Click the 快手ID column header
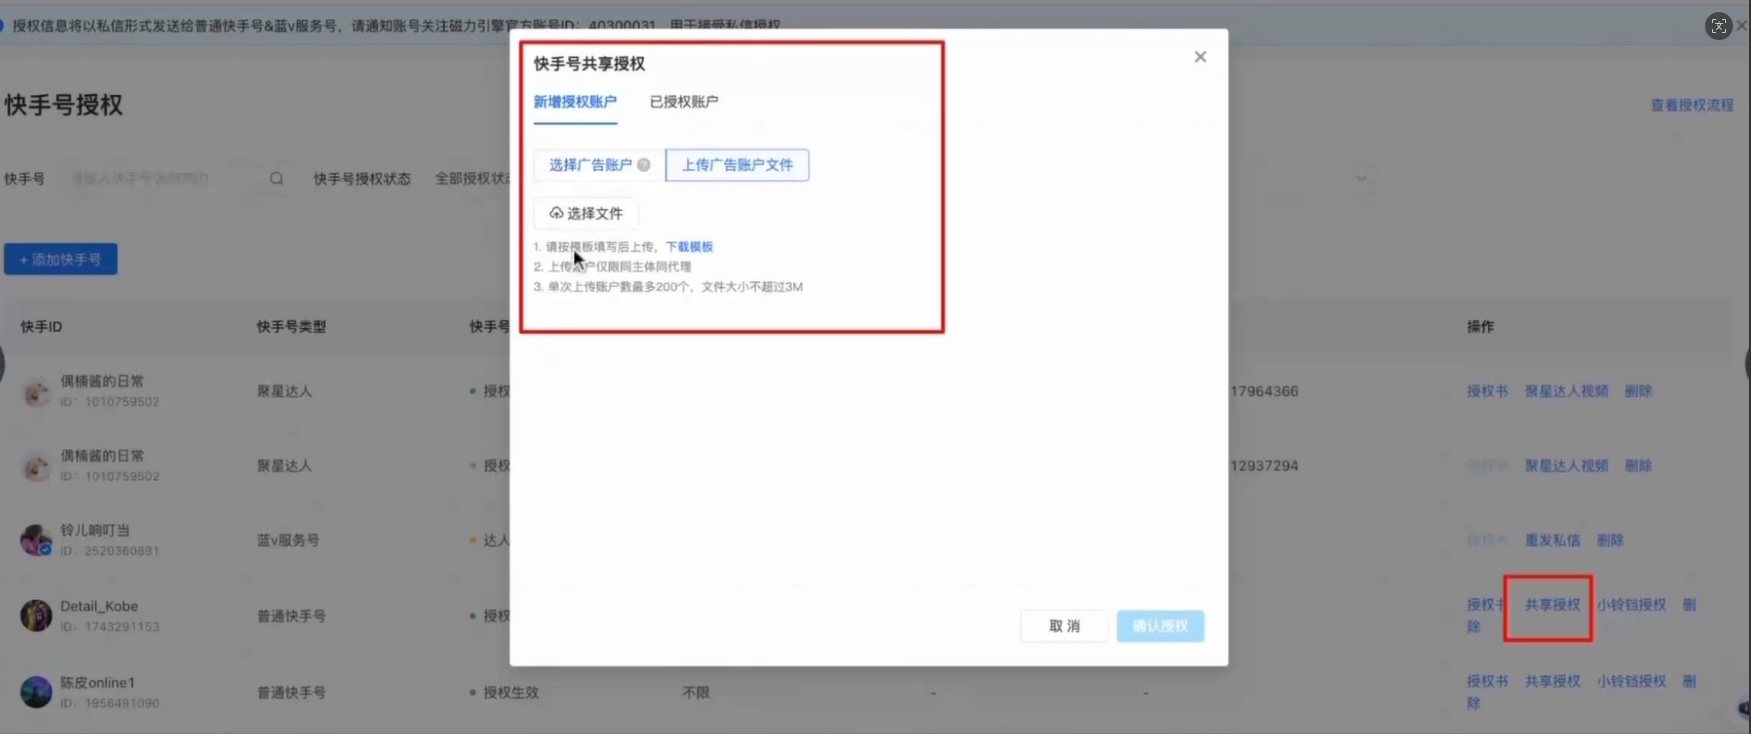 (x=41, y=327)
